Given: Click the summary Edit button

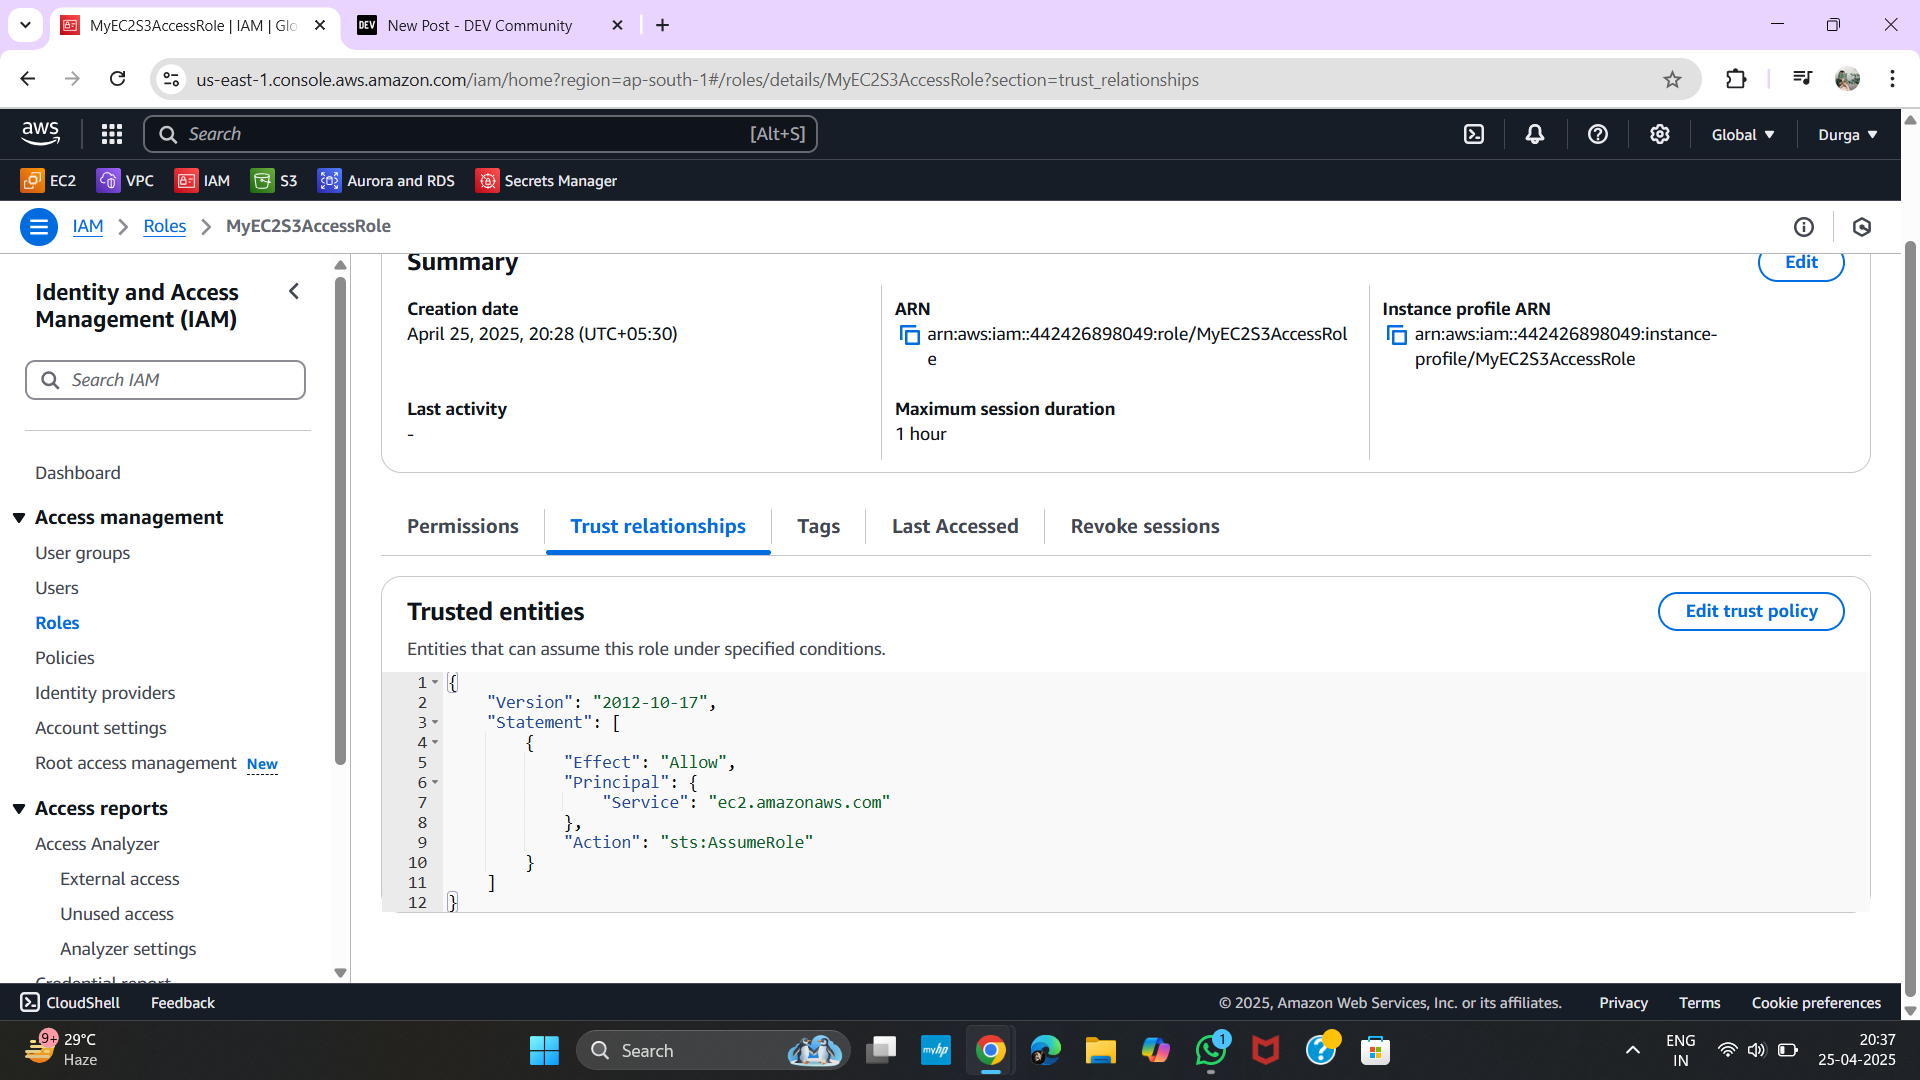Looking at the screenshot, I should click(1801, 263).
